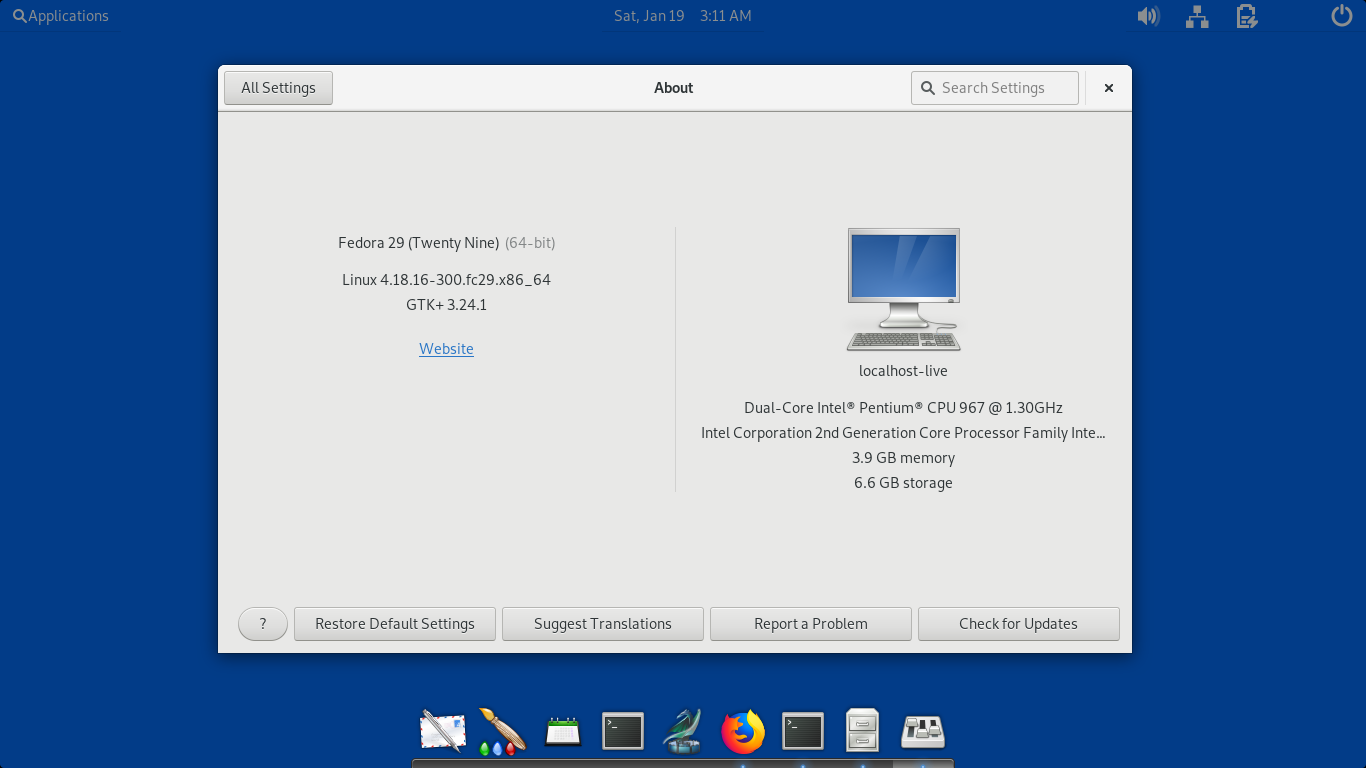Screen dimensions: 1366x768
Task: Open the Applications menu
Action: click(61, 16)
